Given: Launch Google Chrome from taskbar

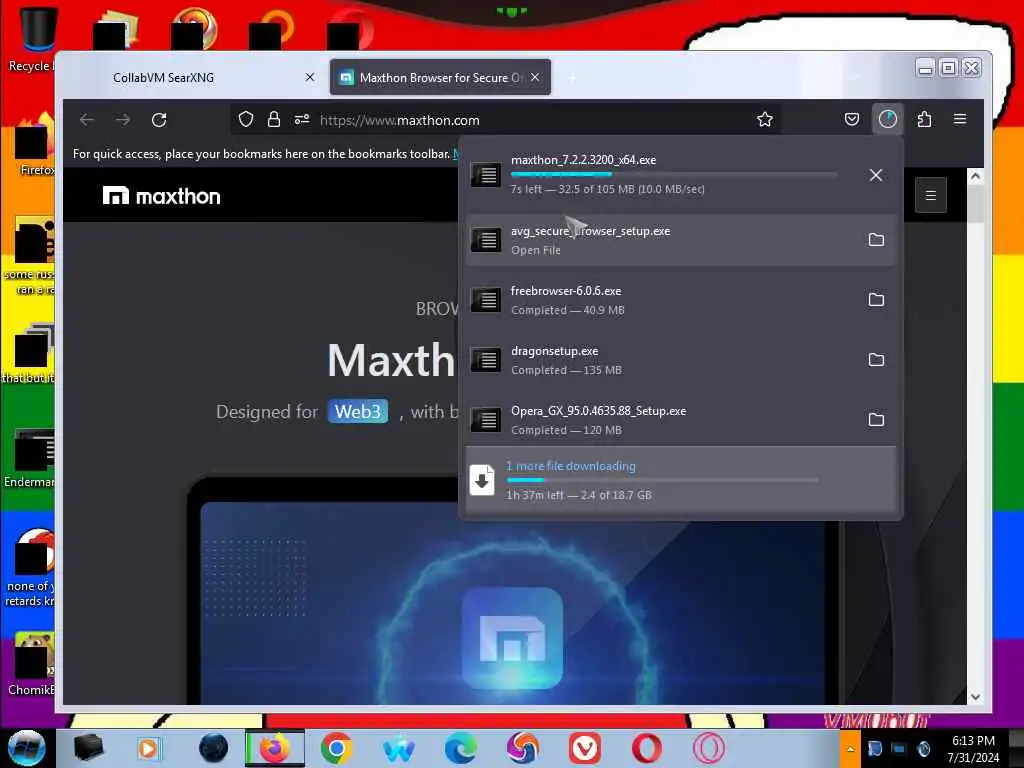Looking at the screenshot, I should (336, 748).
